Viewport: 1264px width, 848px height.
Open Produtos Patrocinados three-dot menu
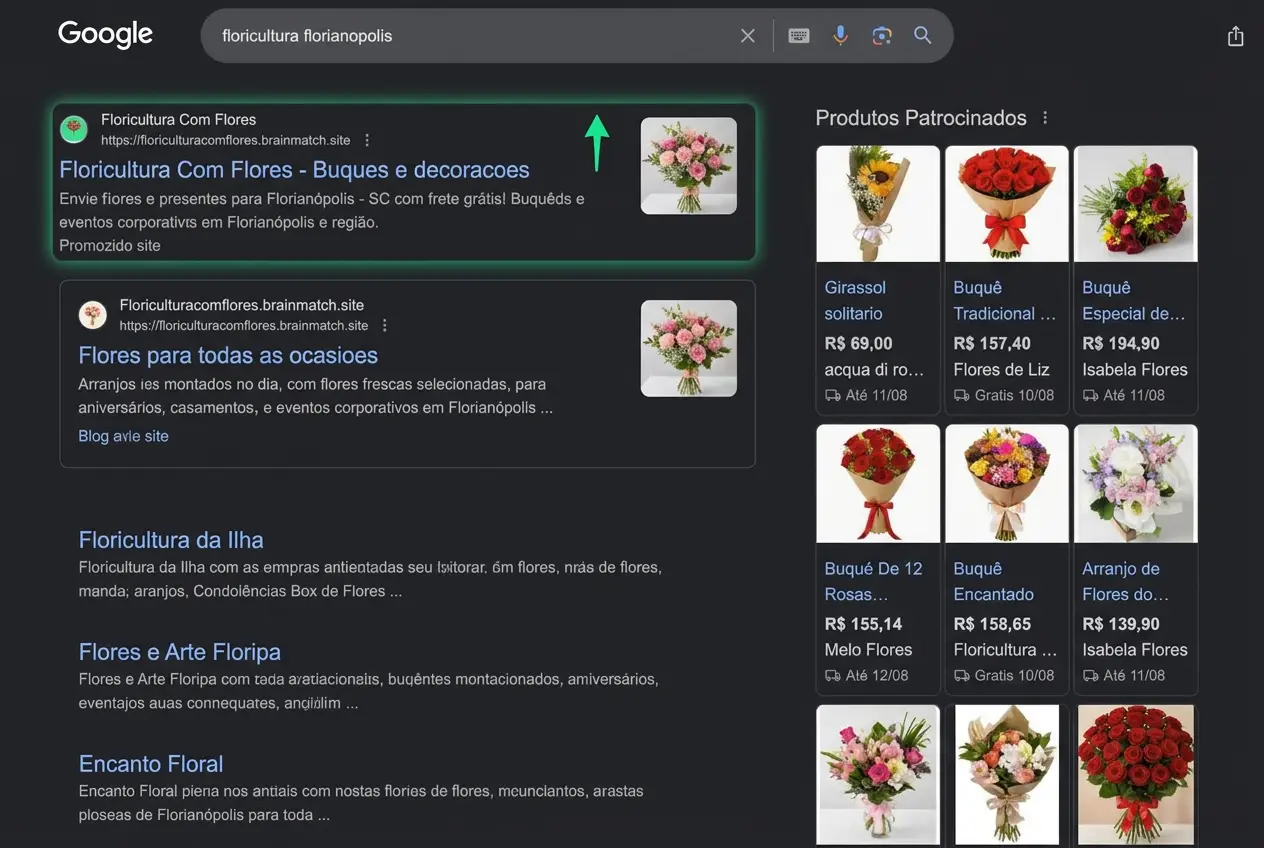pos(1045,118)
